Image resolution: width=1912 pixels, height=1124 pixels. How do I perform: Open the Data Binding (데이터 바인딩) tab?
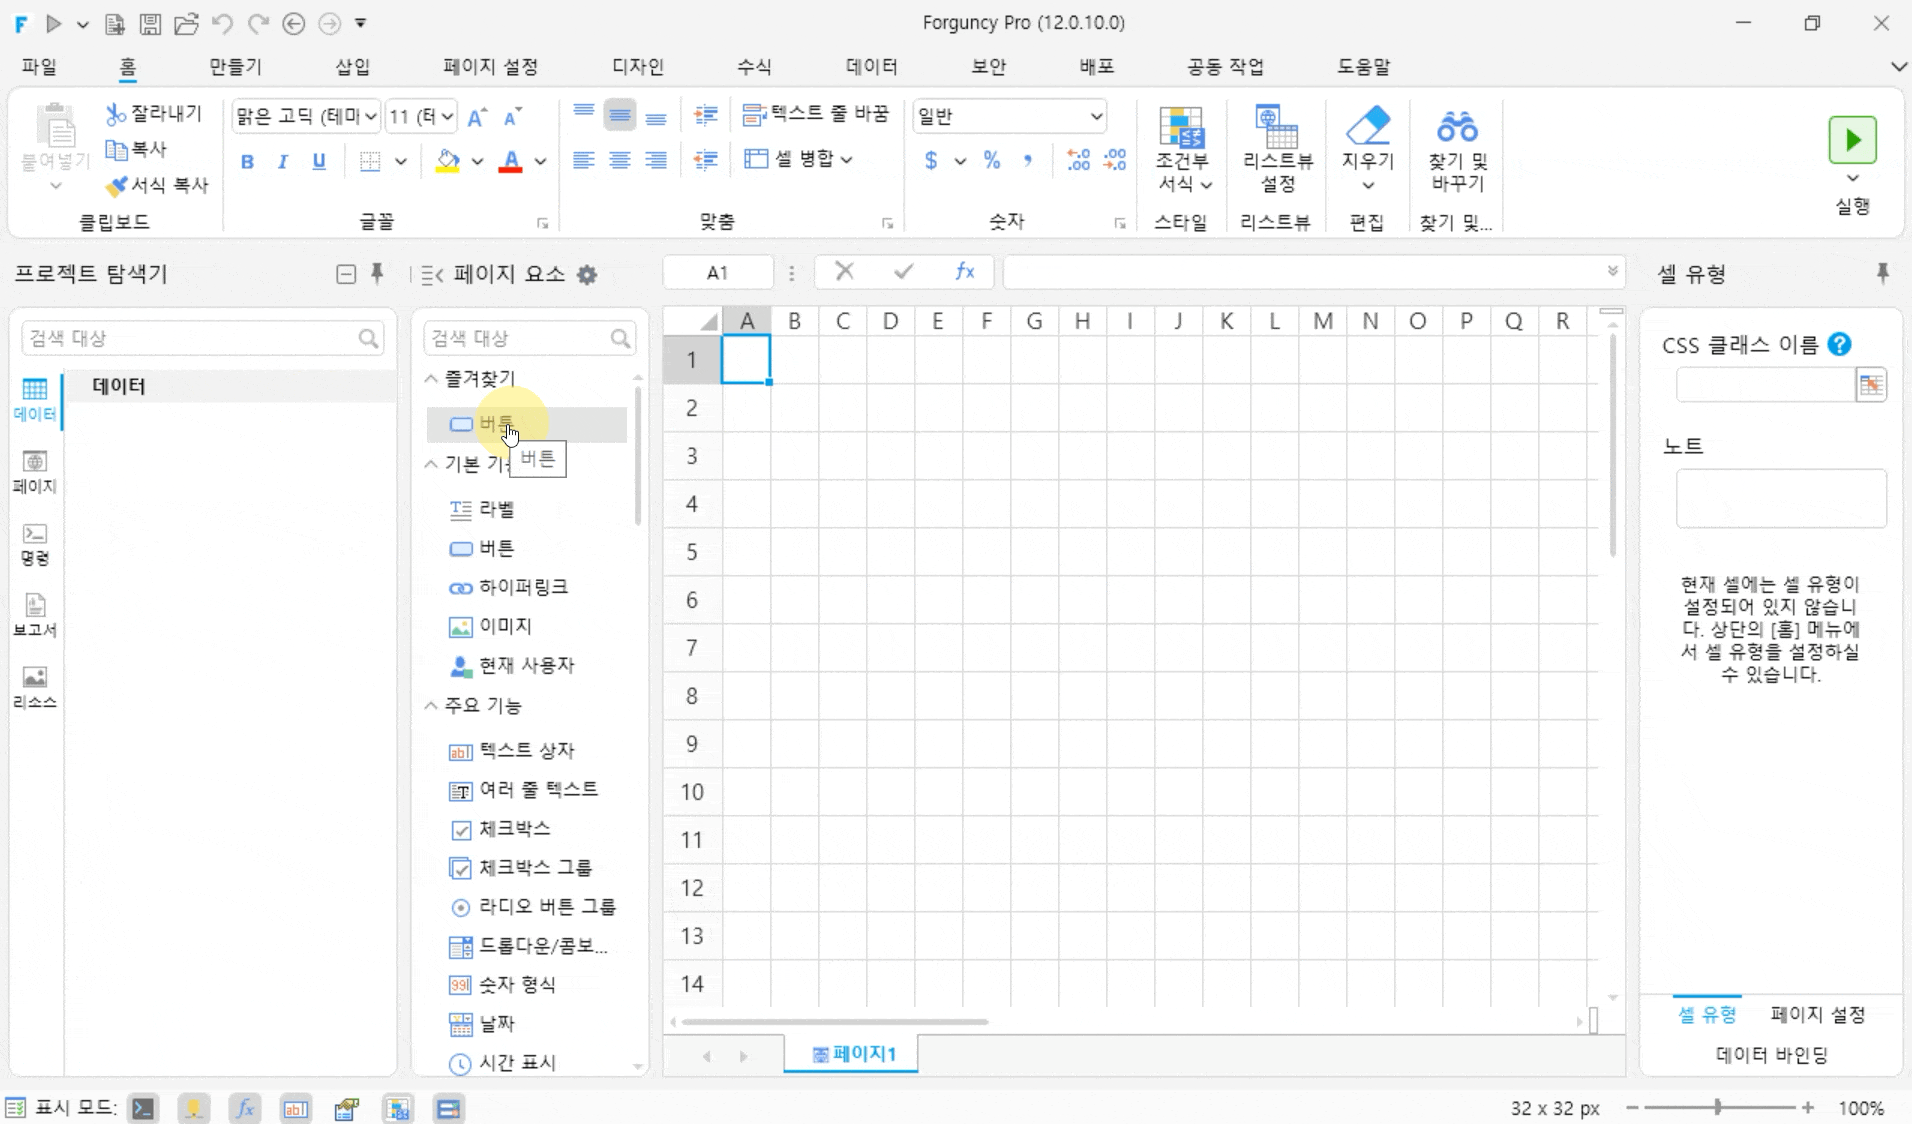[x=1771, y=1054]
